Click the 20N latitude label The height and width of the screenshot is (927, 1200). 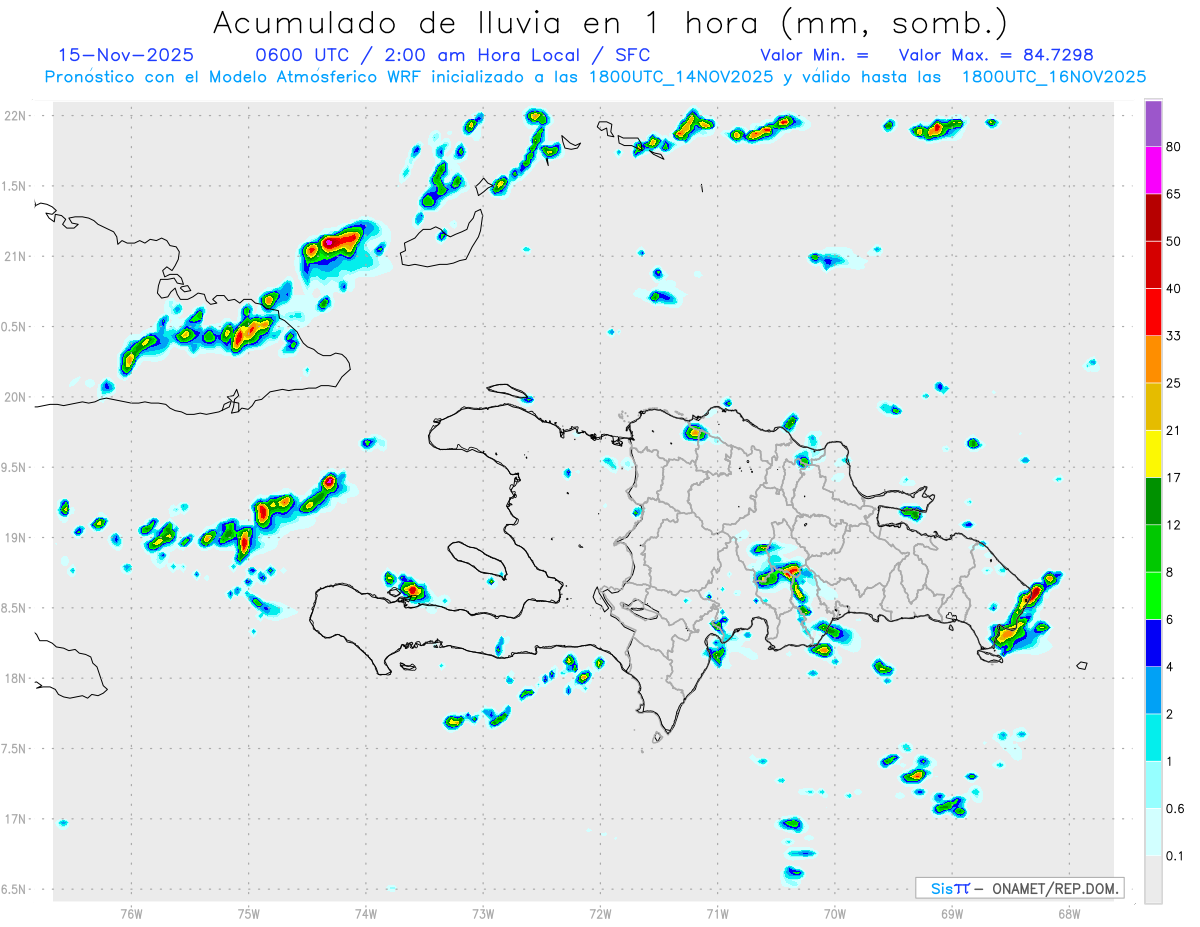pos(16,397)
